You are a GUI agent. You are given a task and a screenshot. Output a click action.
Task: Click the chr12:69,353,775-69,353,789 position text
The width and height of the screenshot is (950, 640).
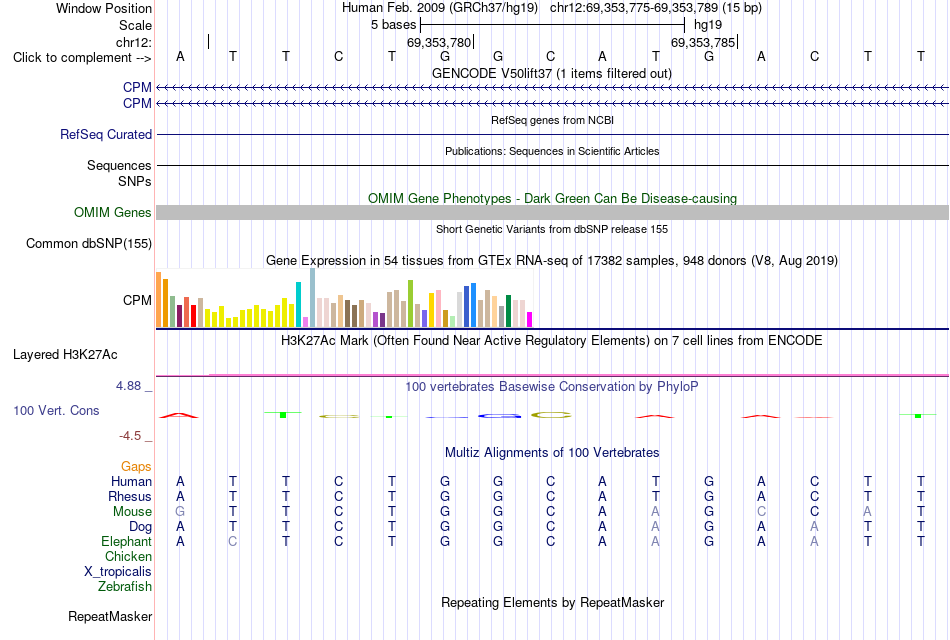[634, 8]
